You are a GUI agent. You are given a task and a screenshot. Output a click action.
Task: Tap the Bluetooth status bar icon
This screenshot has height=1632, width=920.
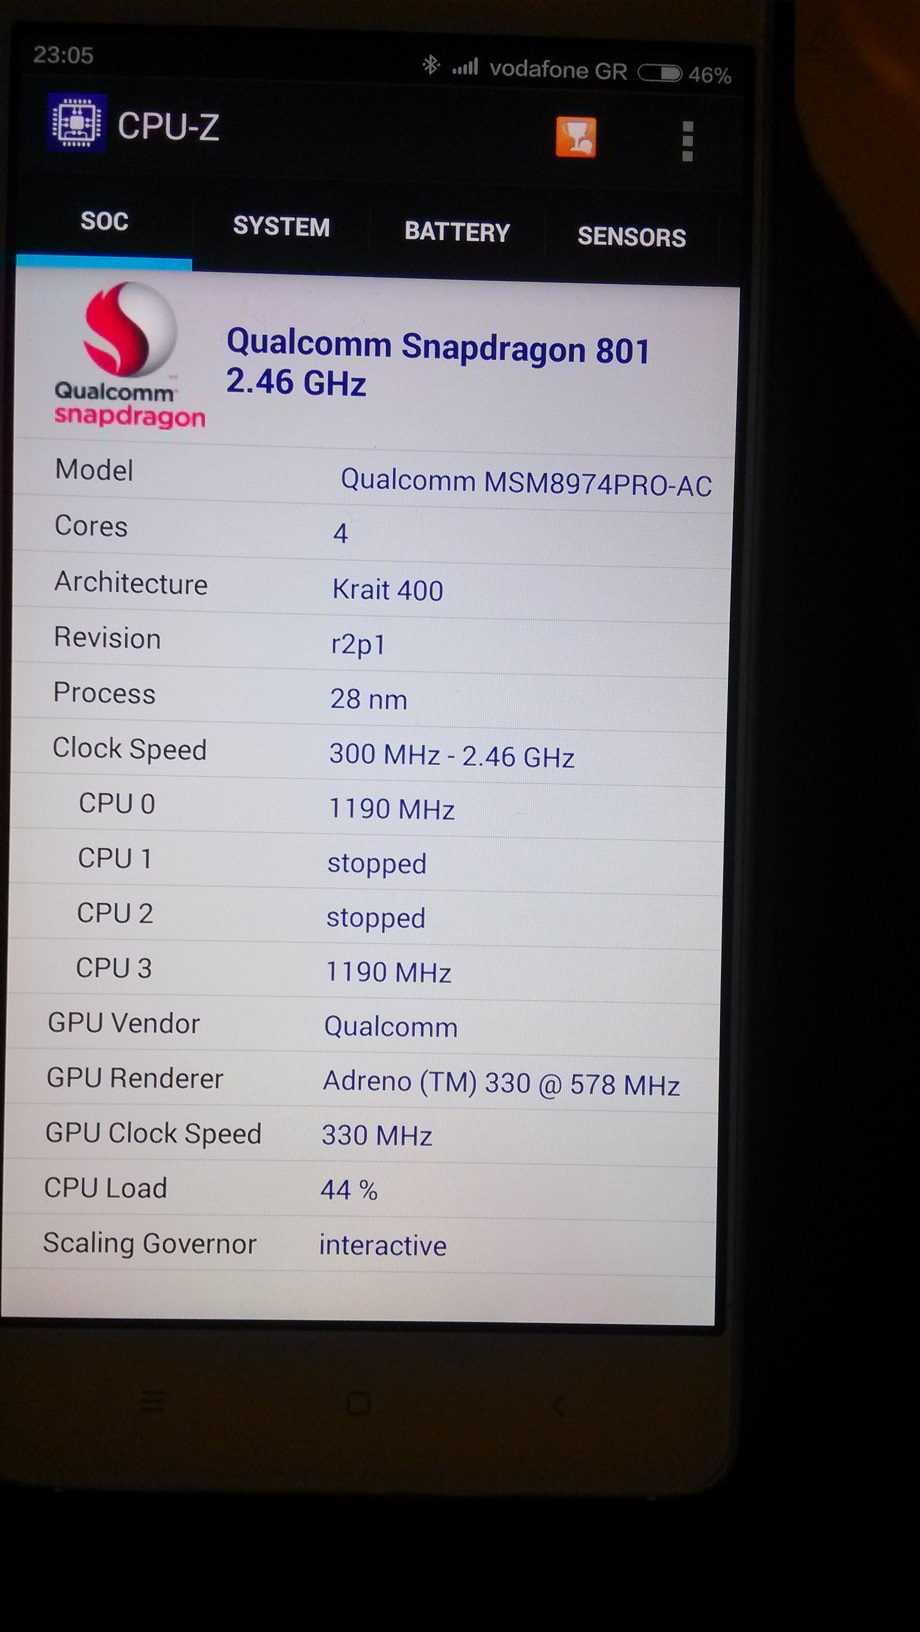(431, 65)
